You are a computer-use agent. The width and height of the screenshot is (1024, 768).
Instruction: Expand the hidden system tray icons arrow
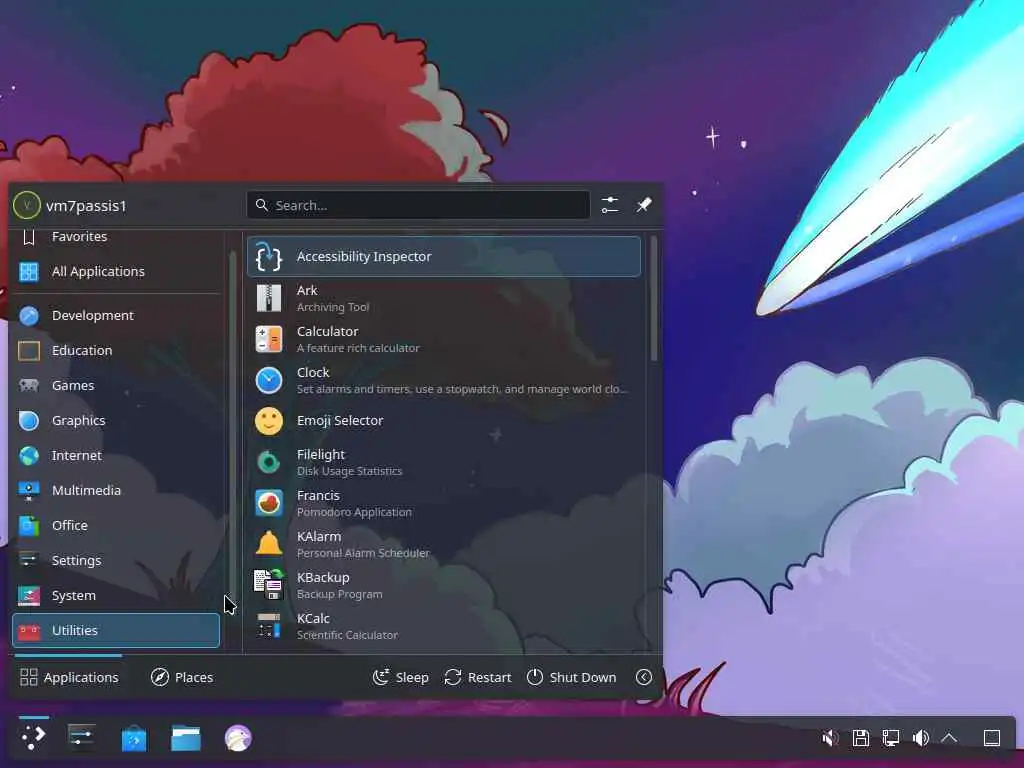click(x=950, y=739)
